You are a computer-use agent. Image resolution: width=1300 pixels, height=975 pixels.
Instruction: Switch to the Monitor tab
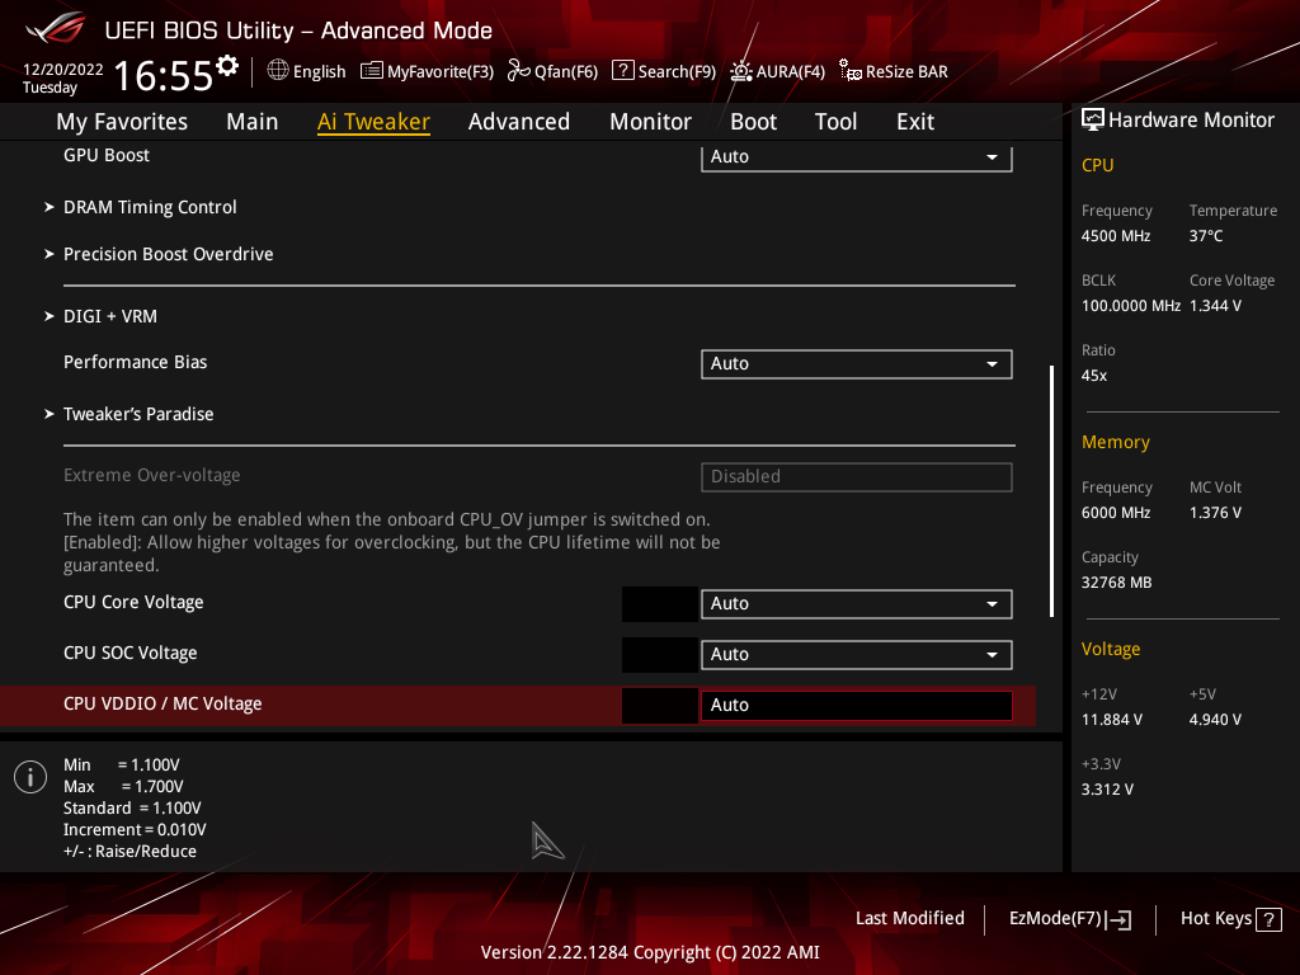[650, 122]
